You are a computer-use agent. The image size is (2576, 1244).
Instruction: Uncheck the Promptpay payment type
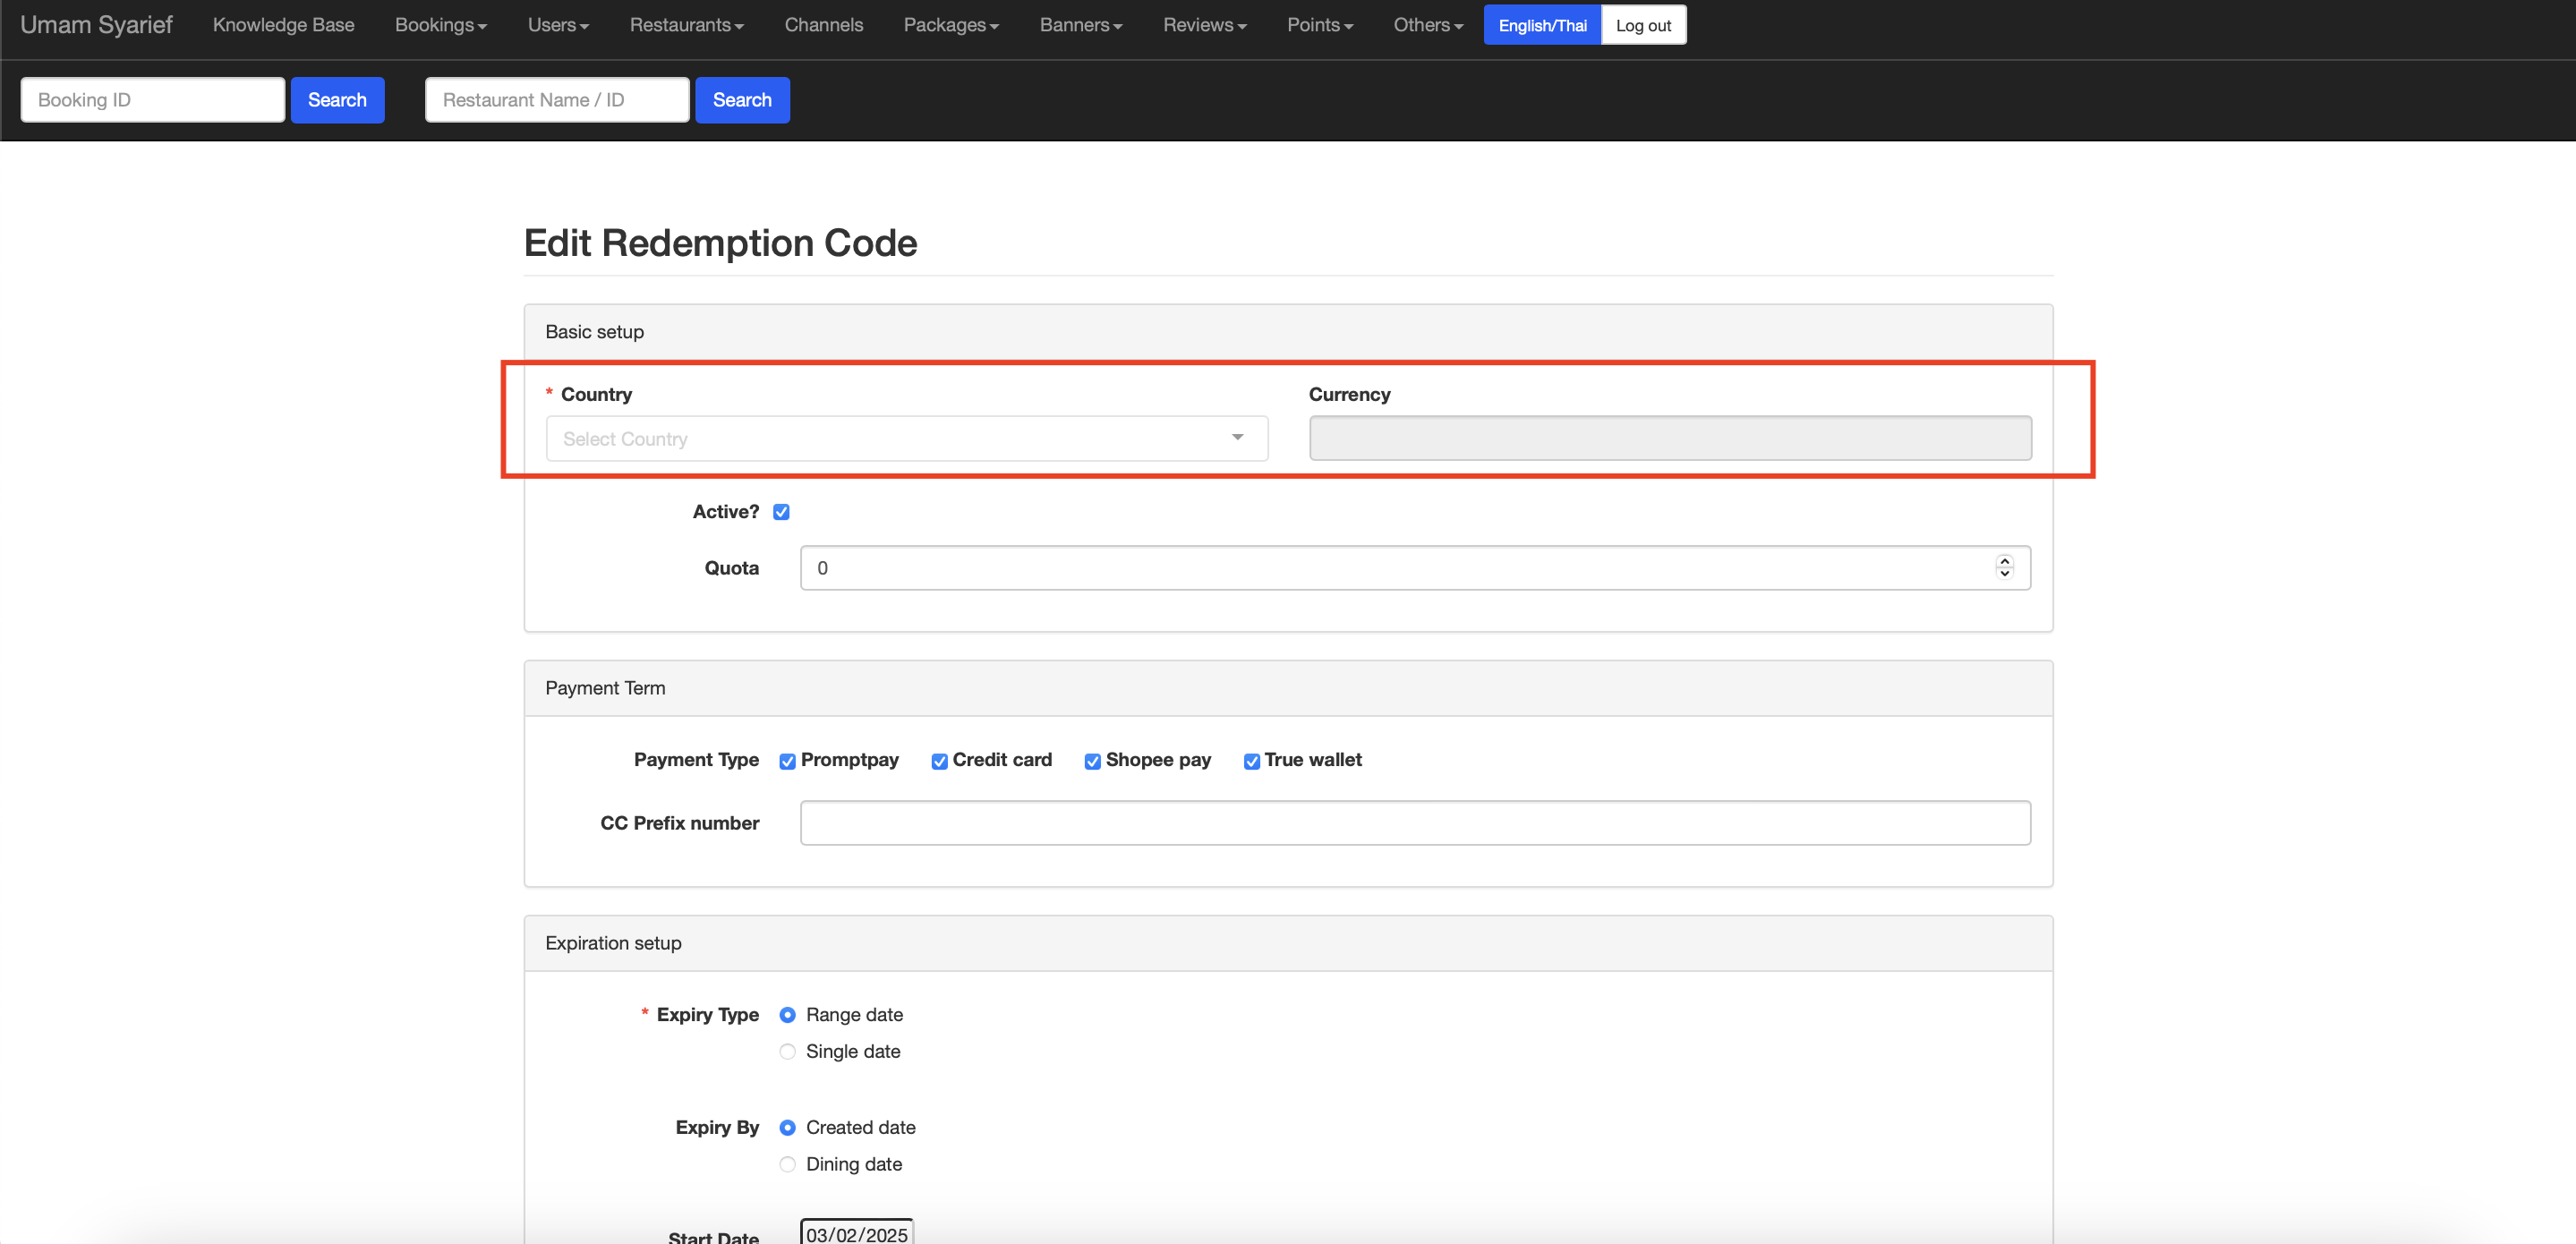[x=787, y=761]
